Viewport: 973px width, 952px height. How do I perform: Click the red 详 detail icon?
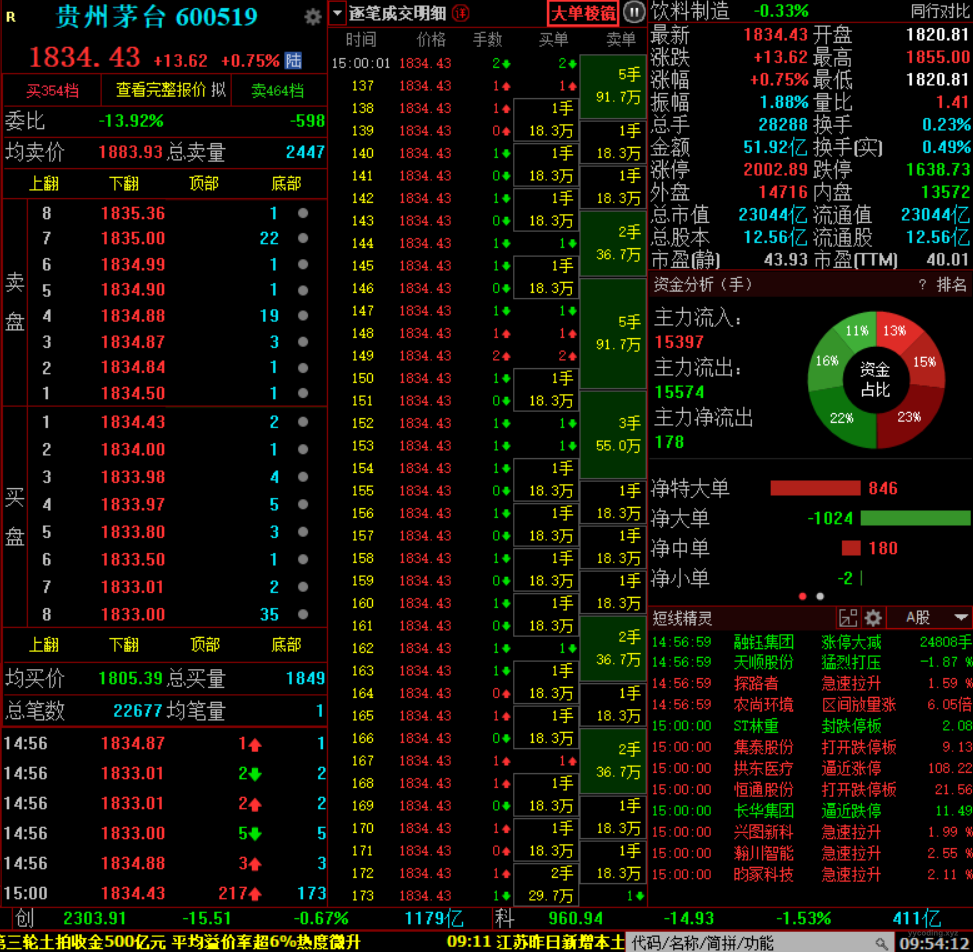pos(460,12)
